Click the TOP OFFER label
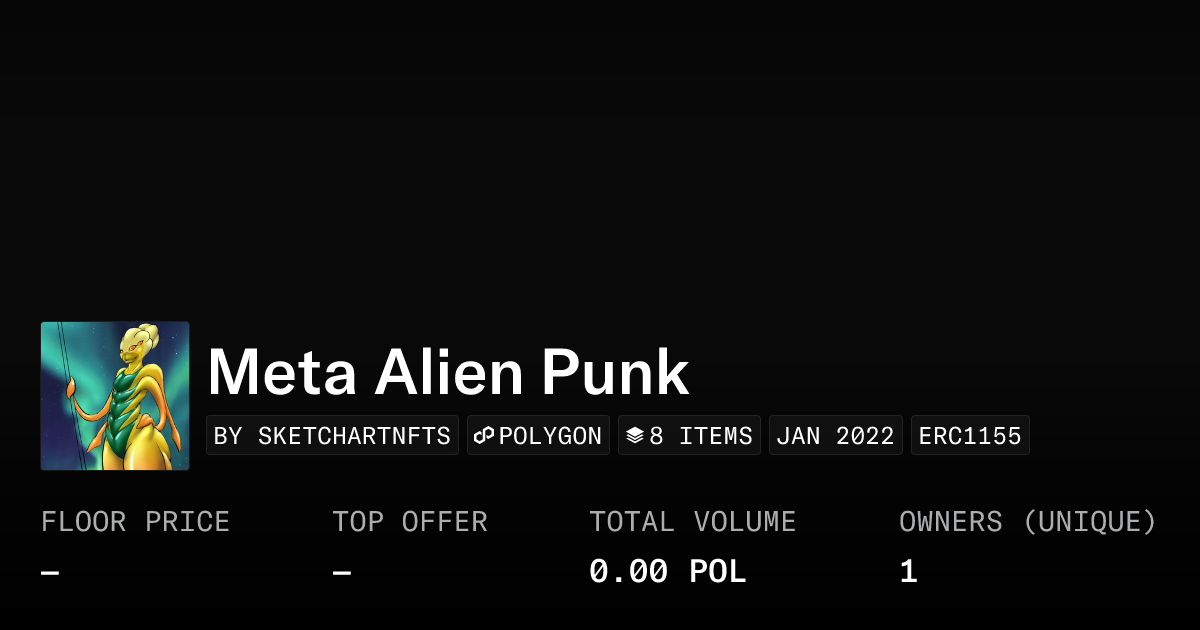Viewport: 1200px width, 630px height. tap(410, 522)
